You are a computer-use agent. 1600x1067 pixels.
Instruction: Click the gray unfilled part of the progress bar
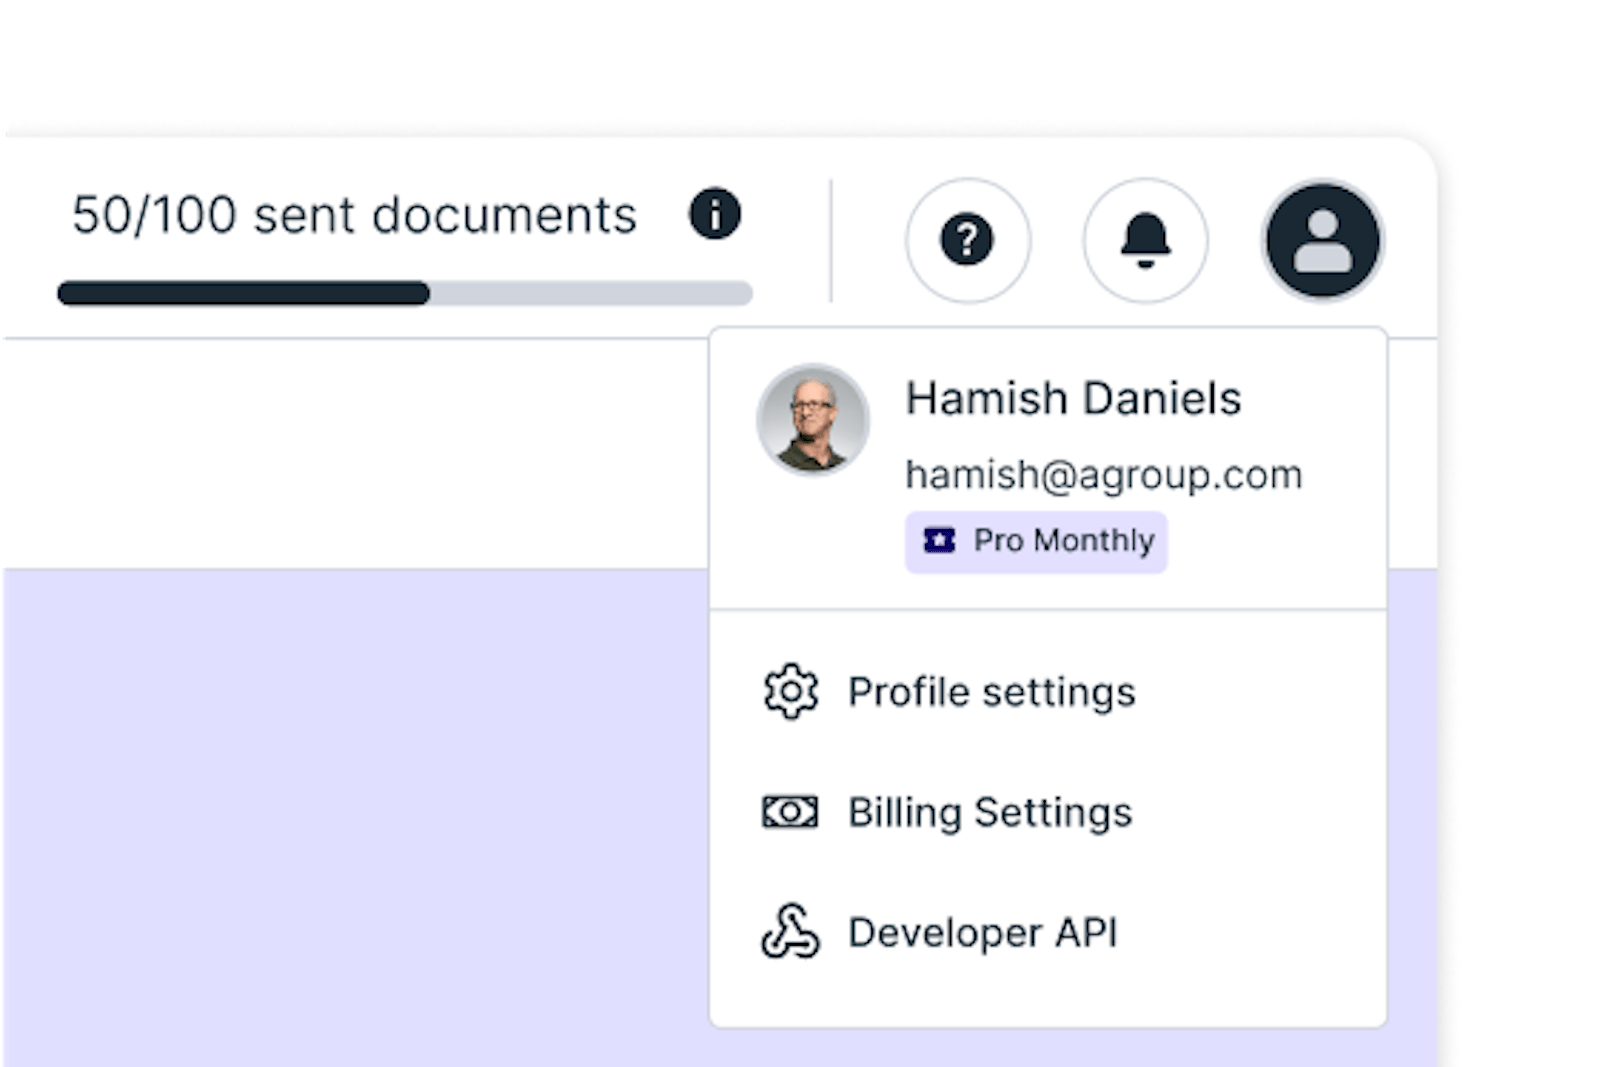[590, 293]
